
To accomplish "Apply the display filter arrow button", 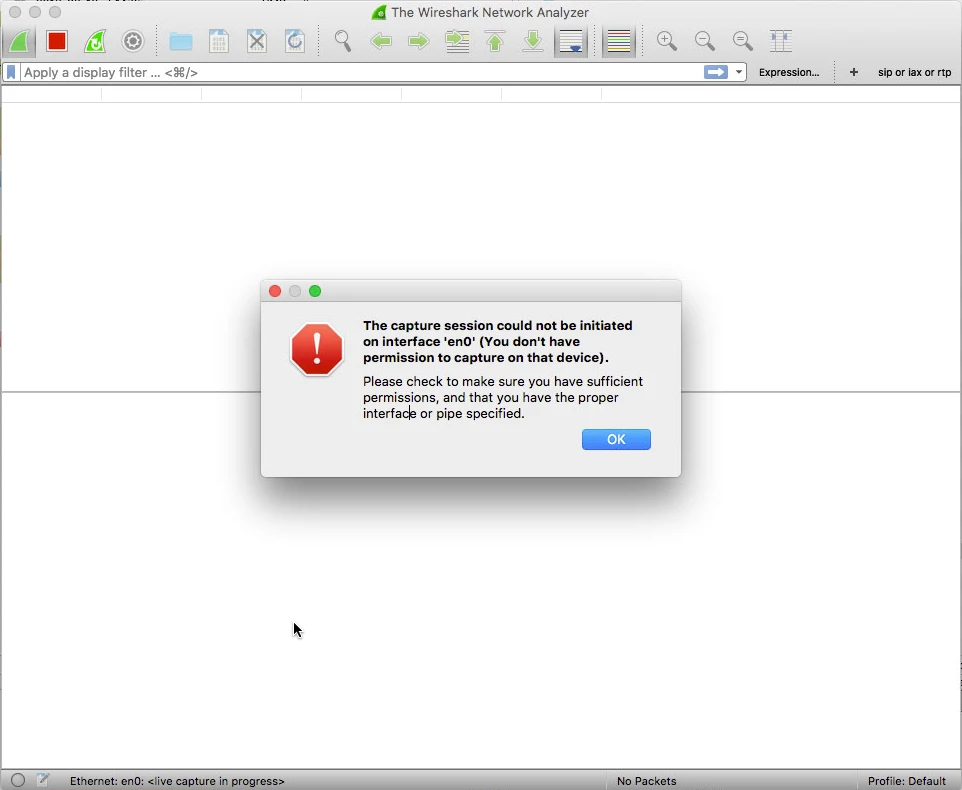I will [715, 72].
